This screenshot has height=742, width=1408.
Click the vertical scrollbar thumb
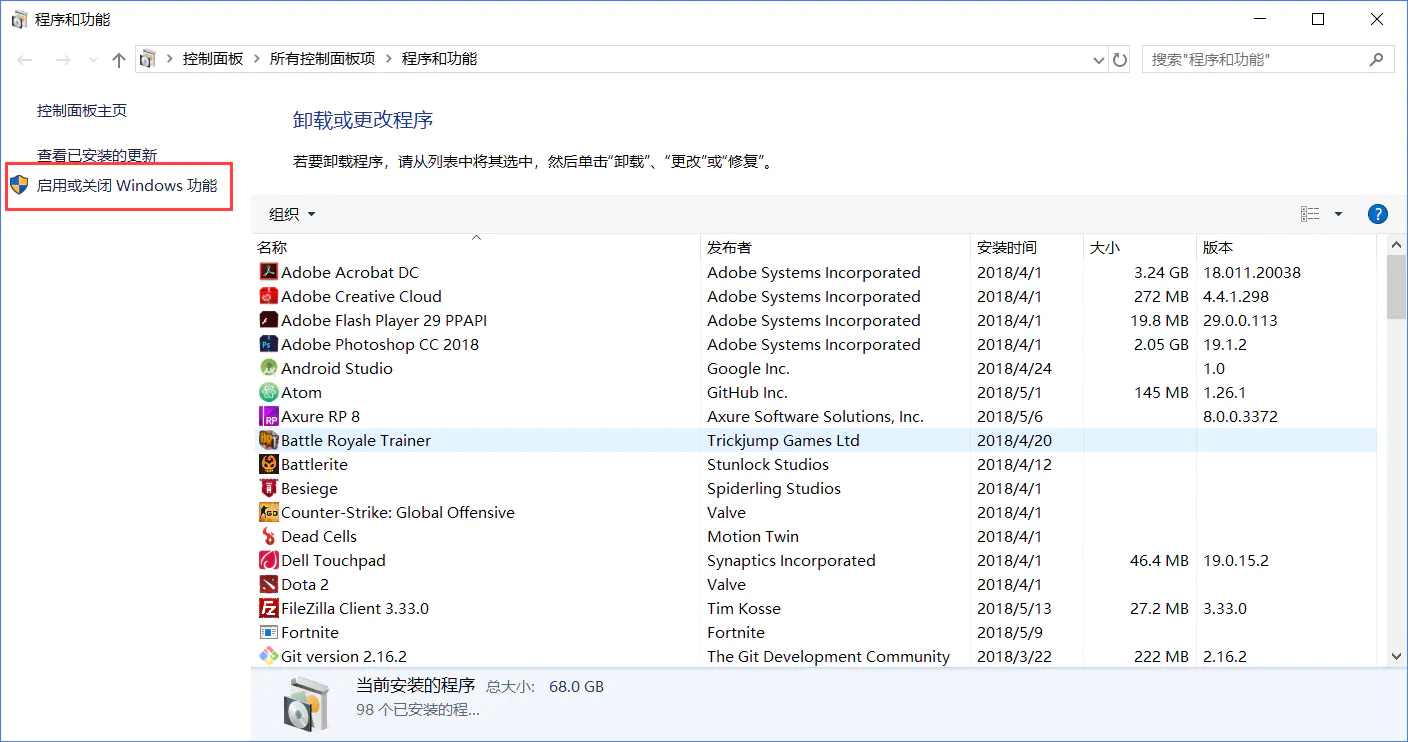click(1397, 287)
